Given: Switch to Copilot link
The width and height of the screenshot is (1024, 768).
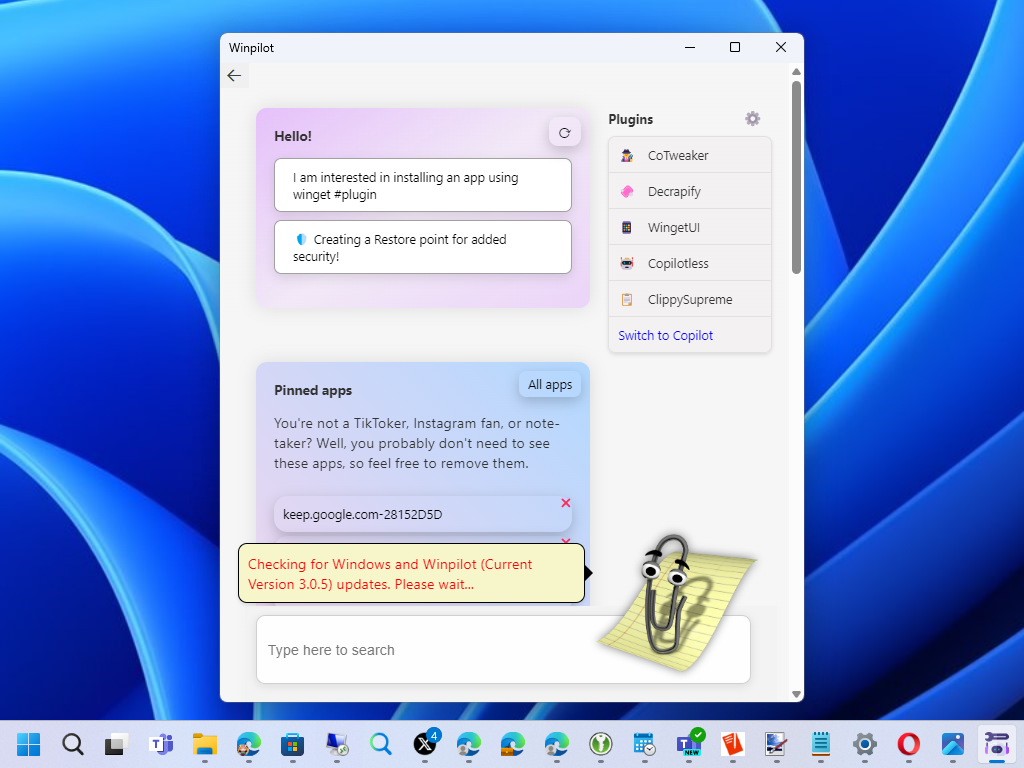Looking at the screenshot, I should point(665,335).
